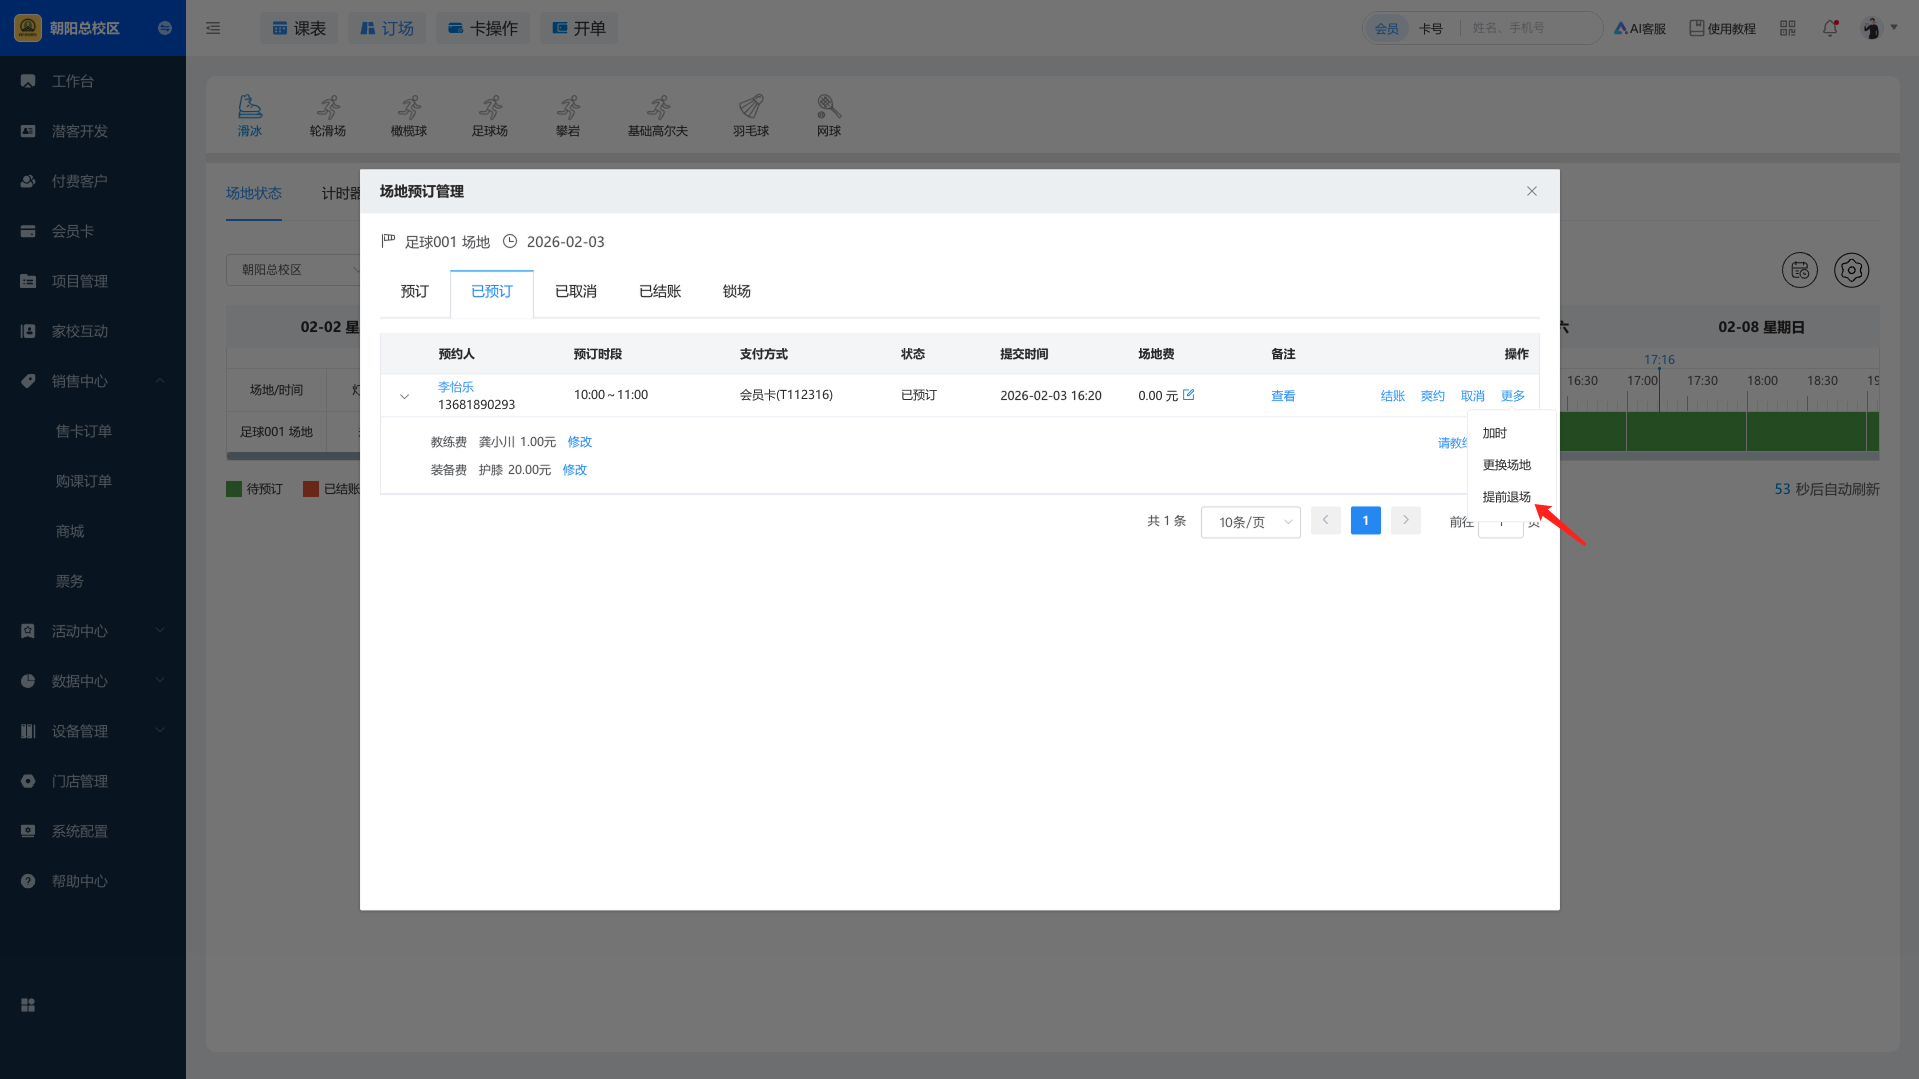
Task: Close the 场地预订管理 dialog
Action: click(x=1531, y=191)
